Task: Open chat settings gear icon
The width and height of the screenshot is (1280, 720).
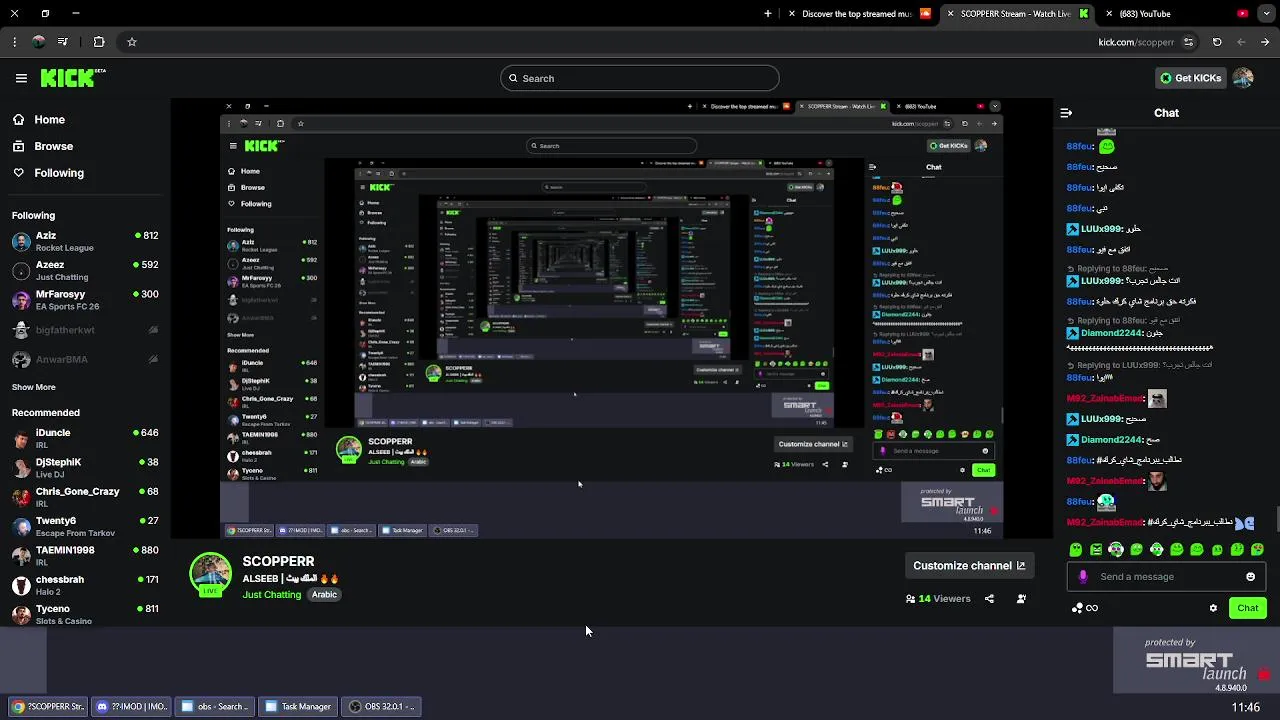Action: [1213, 608]
